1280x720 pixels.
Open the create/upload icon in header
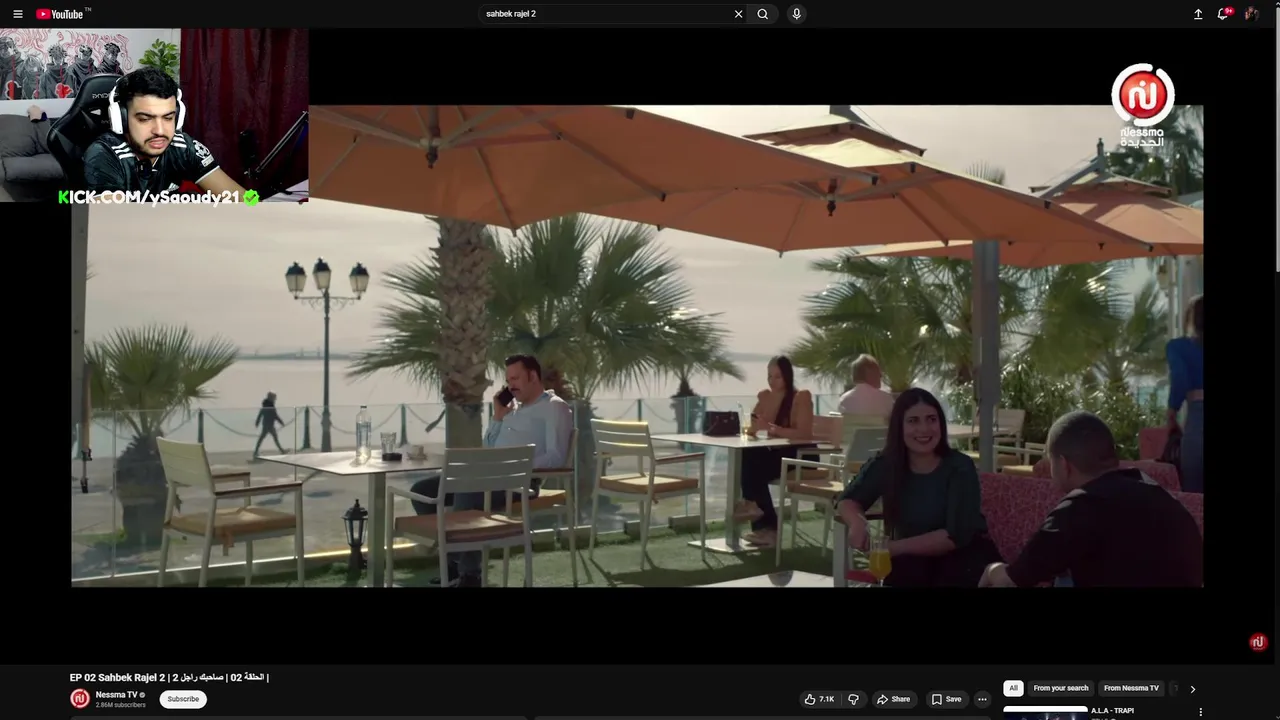(x=1198, y=14)
